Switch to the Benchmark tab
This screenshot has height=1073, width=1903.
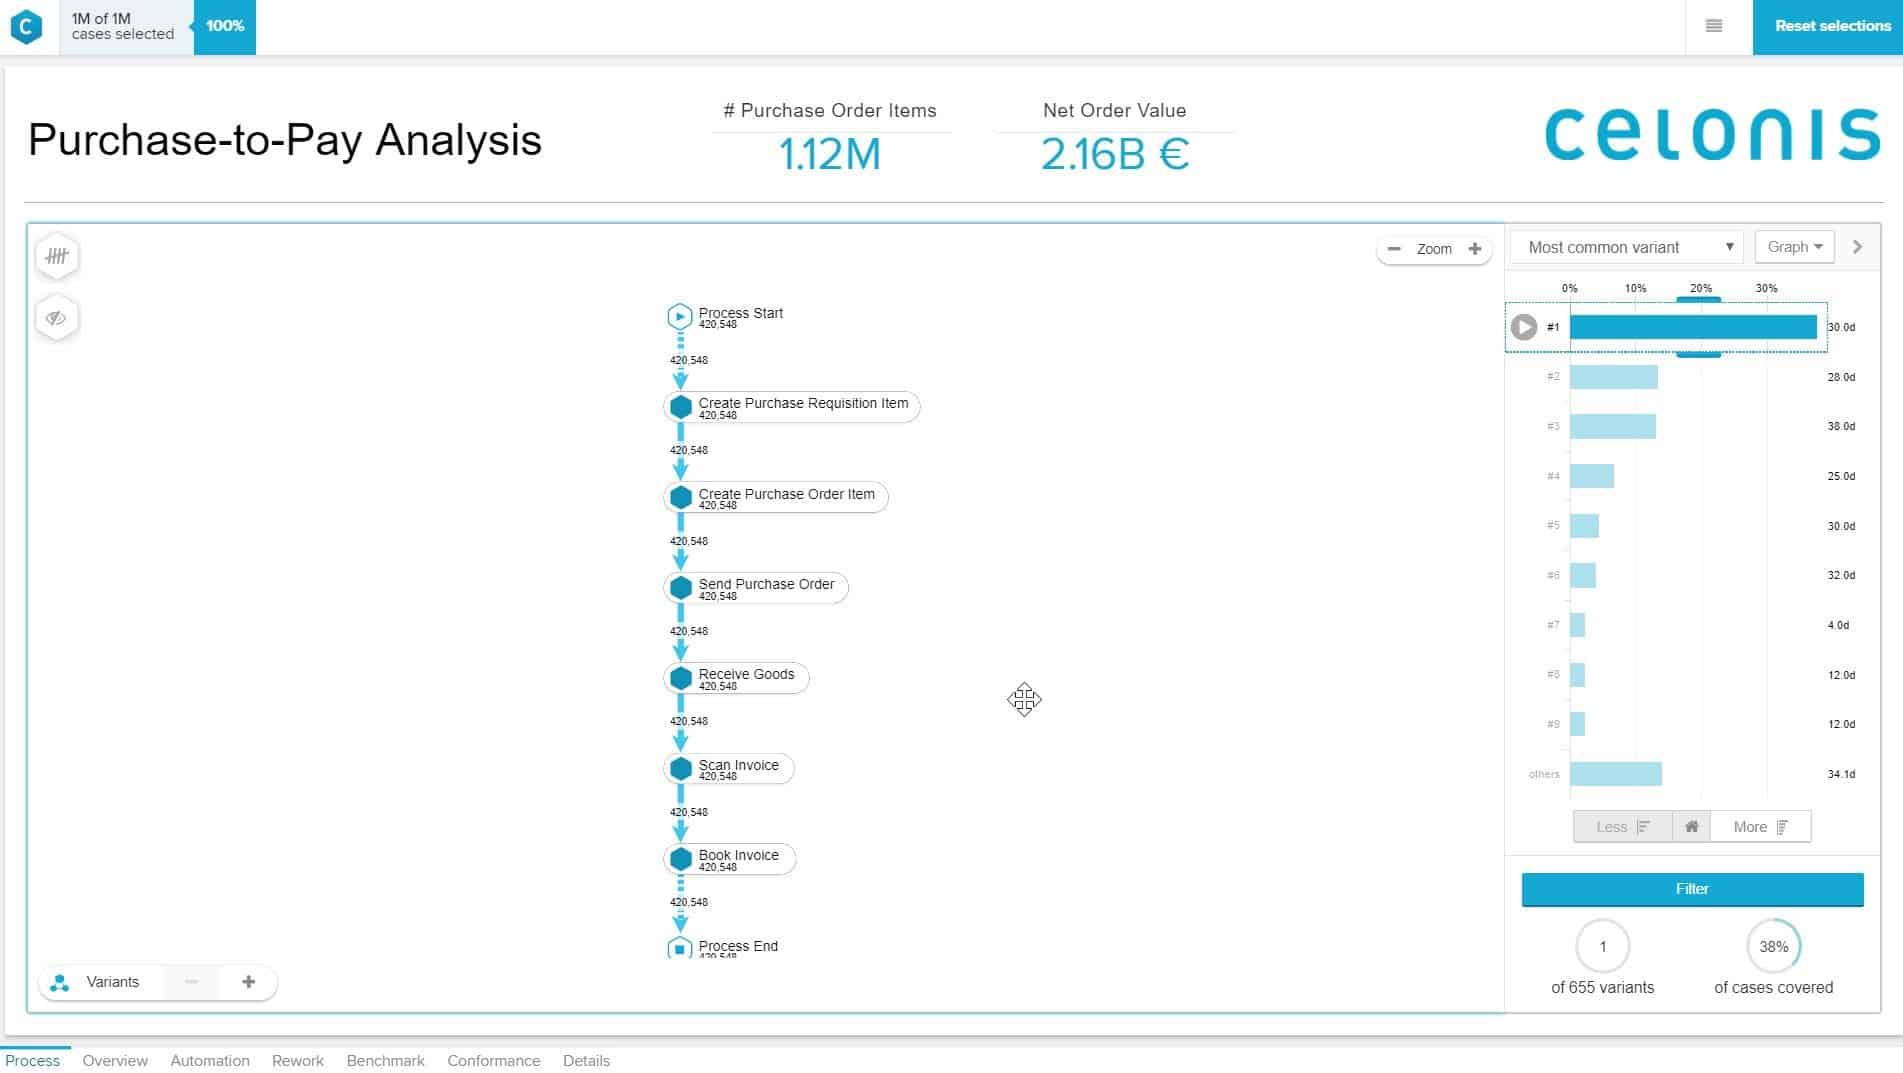pos(386,1060)
